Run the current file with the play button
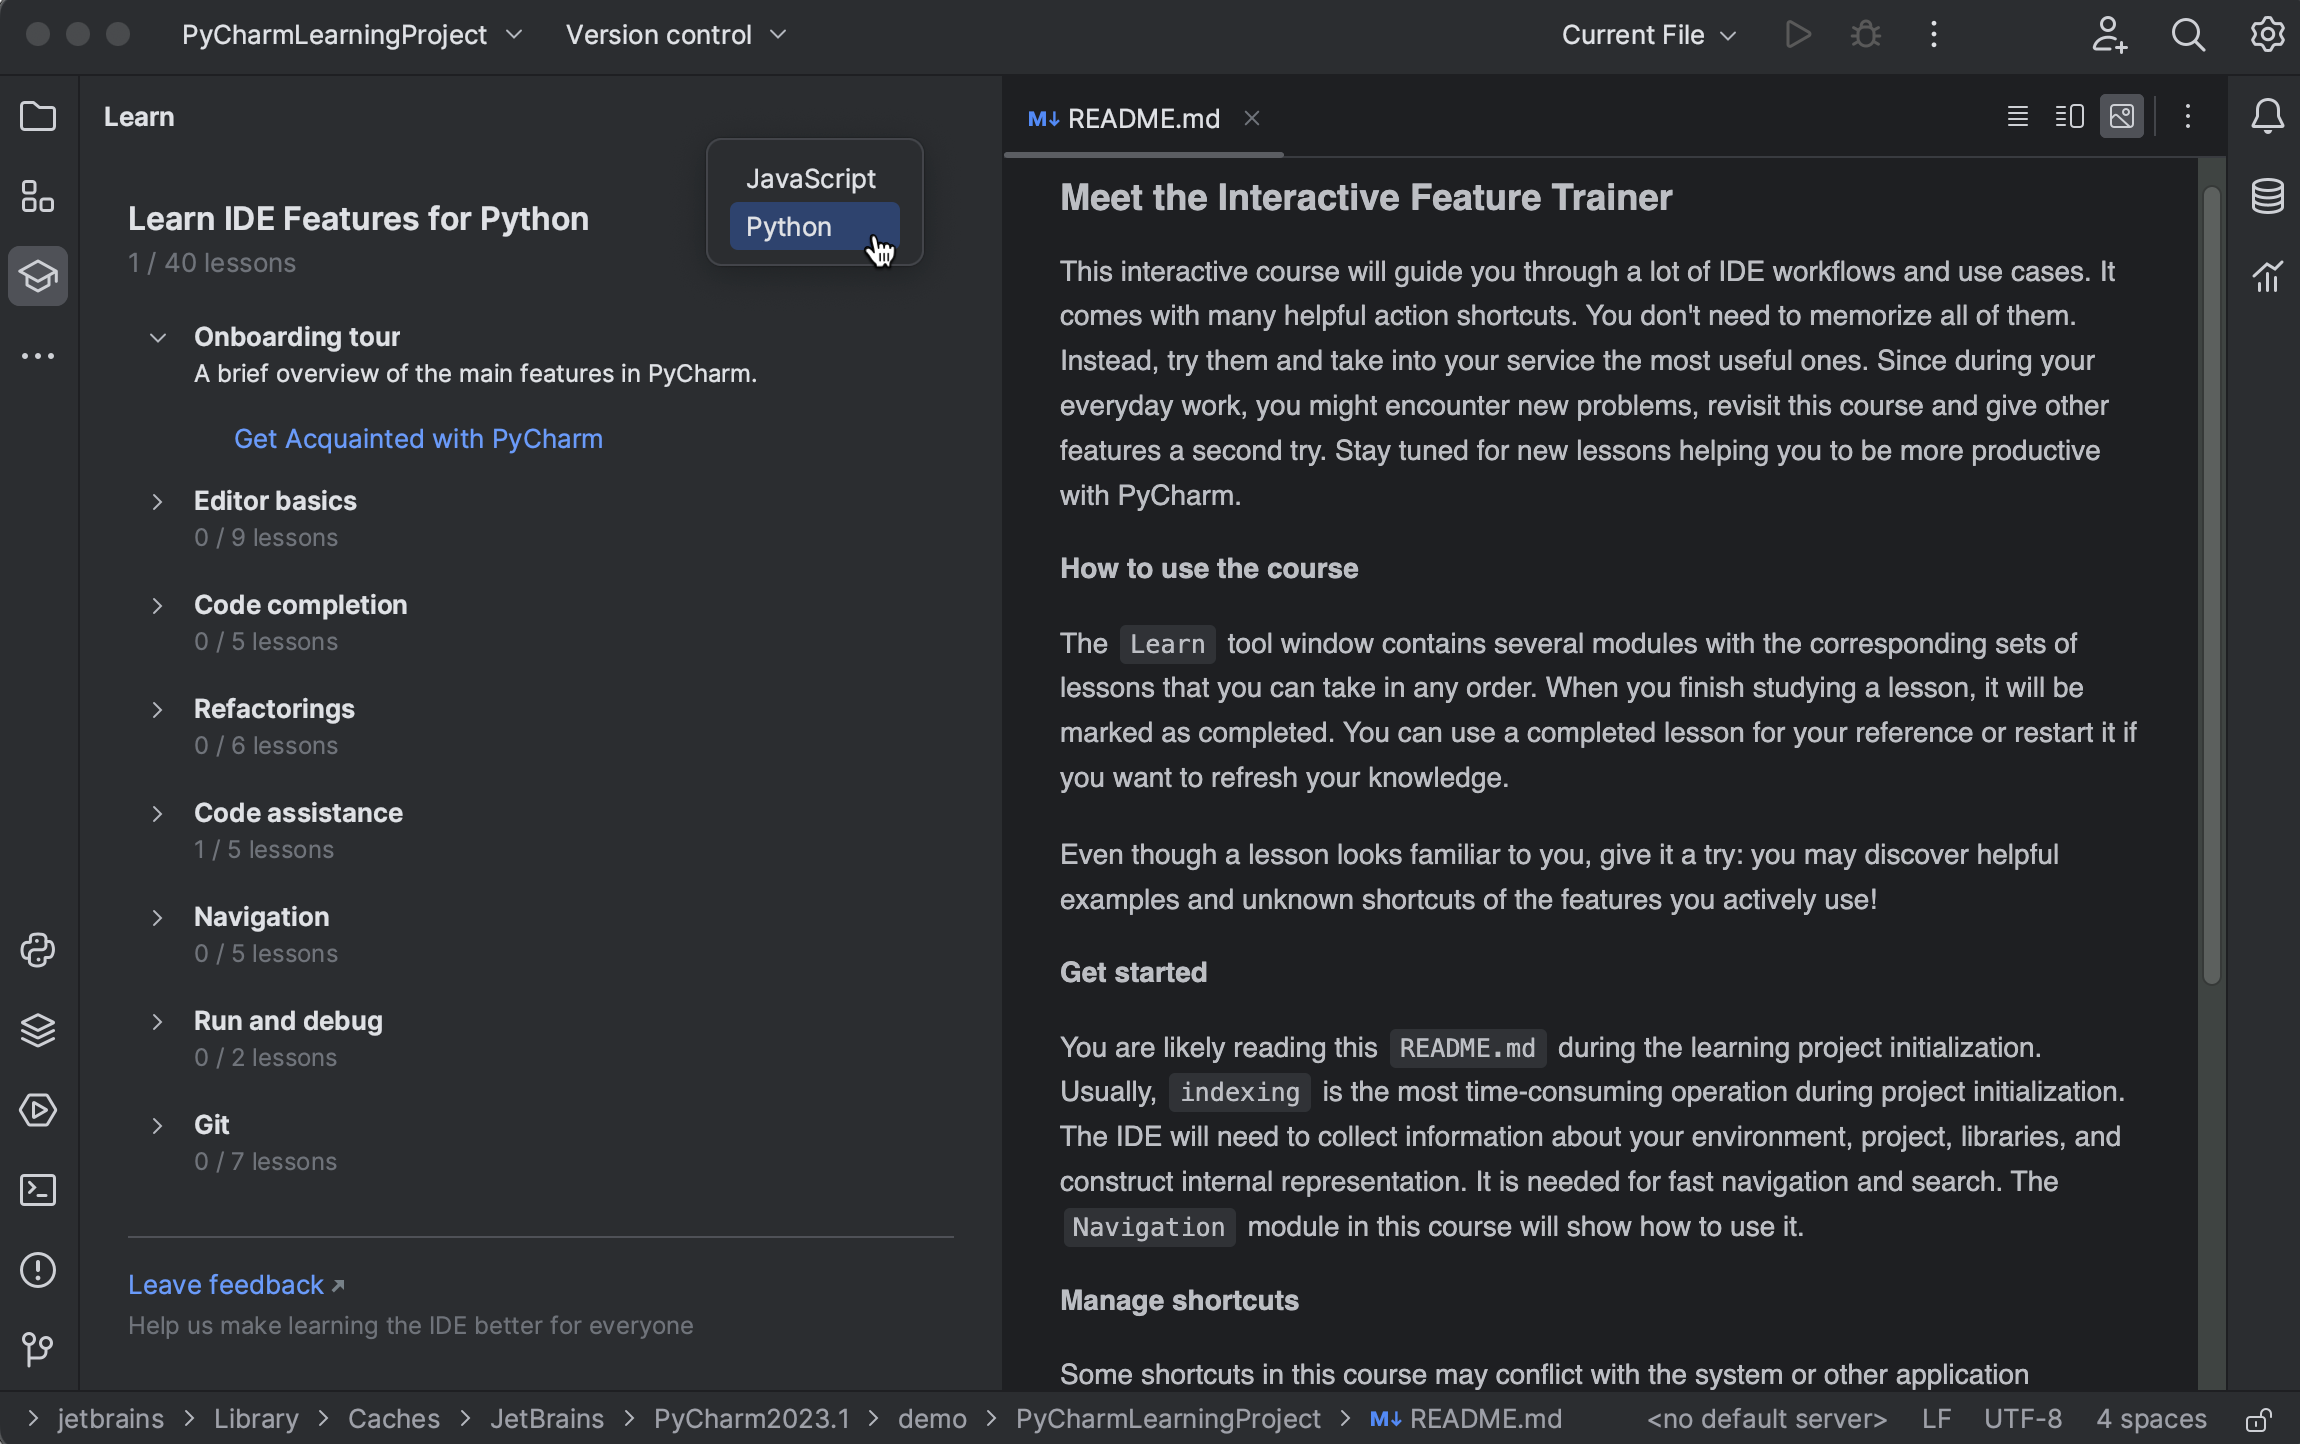This screenshot has height=1444, width=2300. (x=1797, y=34)
